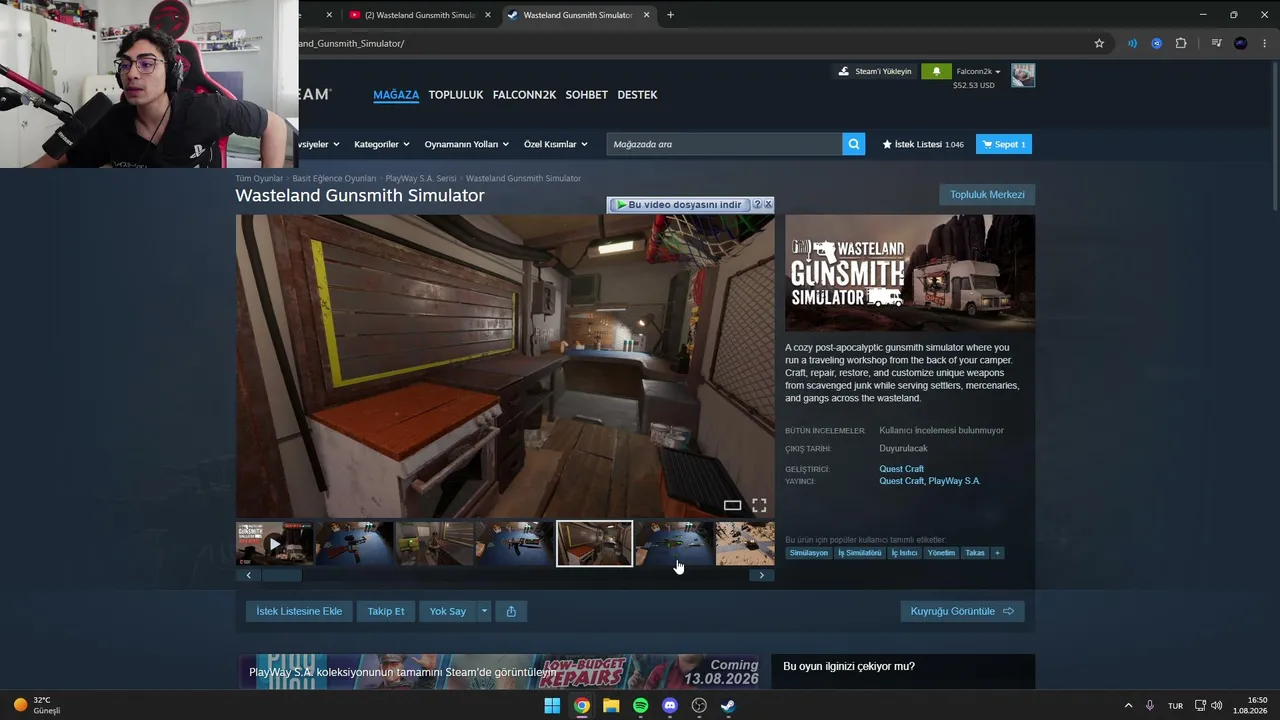Open the Chrome extensions puzzle icon
This screenshot has height=720, width=1280.
(x=1181, y=43)
